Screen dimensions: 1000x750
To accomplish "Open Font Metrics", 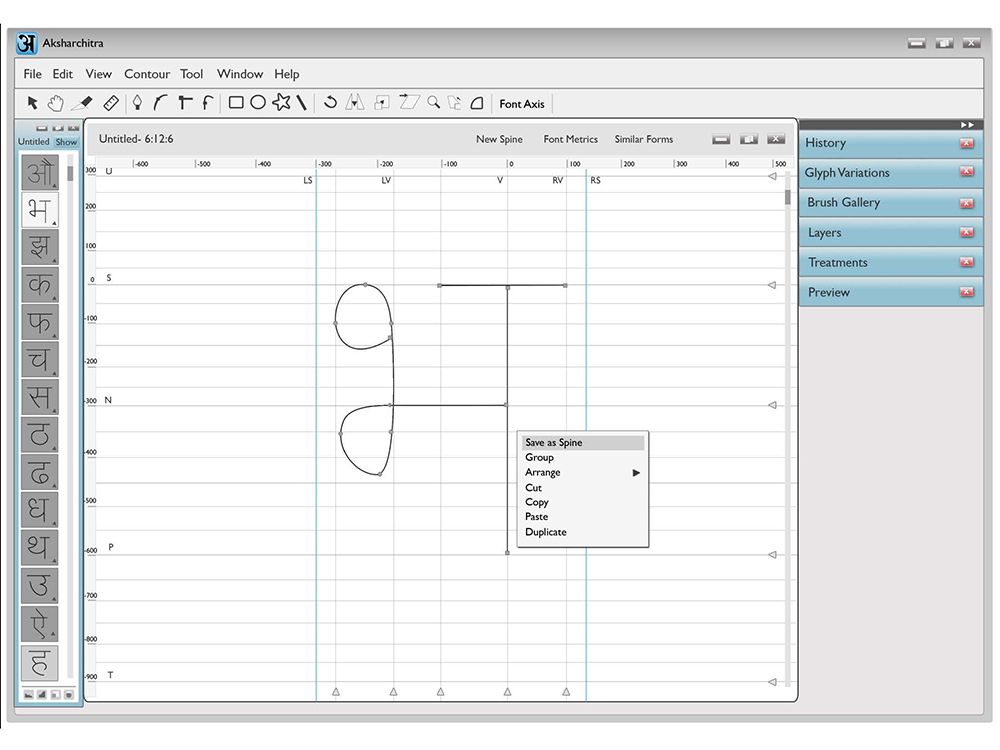I will tap(571, 139).
